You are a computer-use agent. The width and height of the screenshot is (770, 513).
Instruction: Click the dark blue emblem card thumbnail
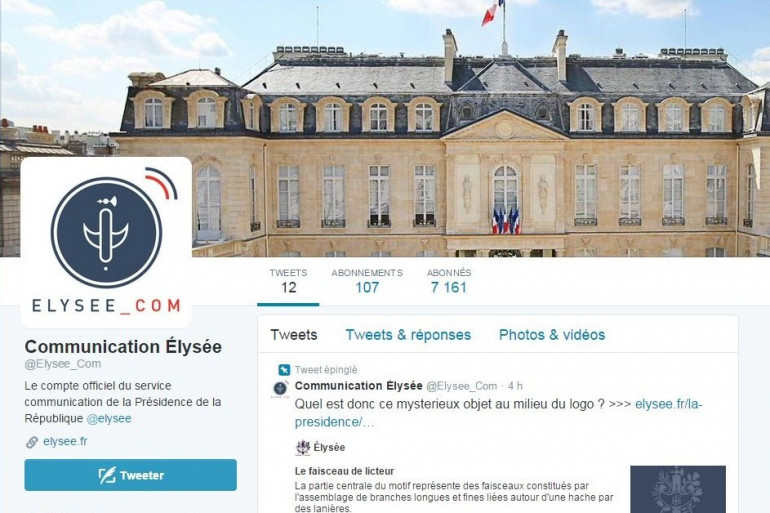678,489
